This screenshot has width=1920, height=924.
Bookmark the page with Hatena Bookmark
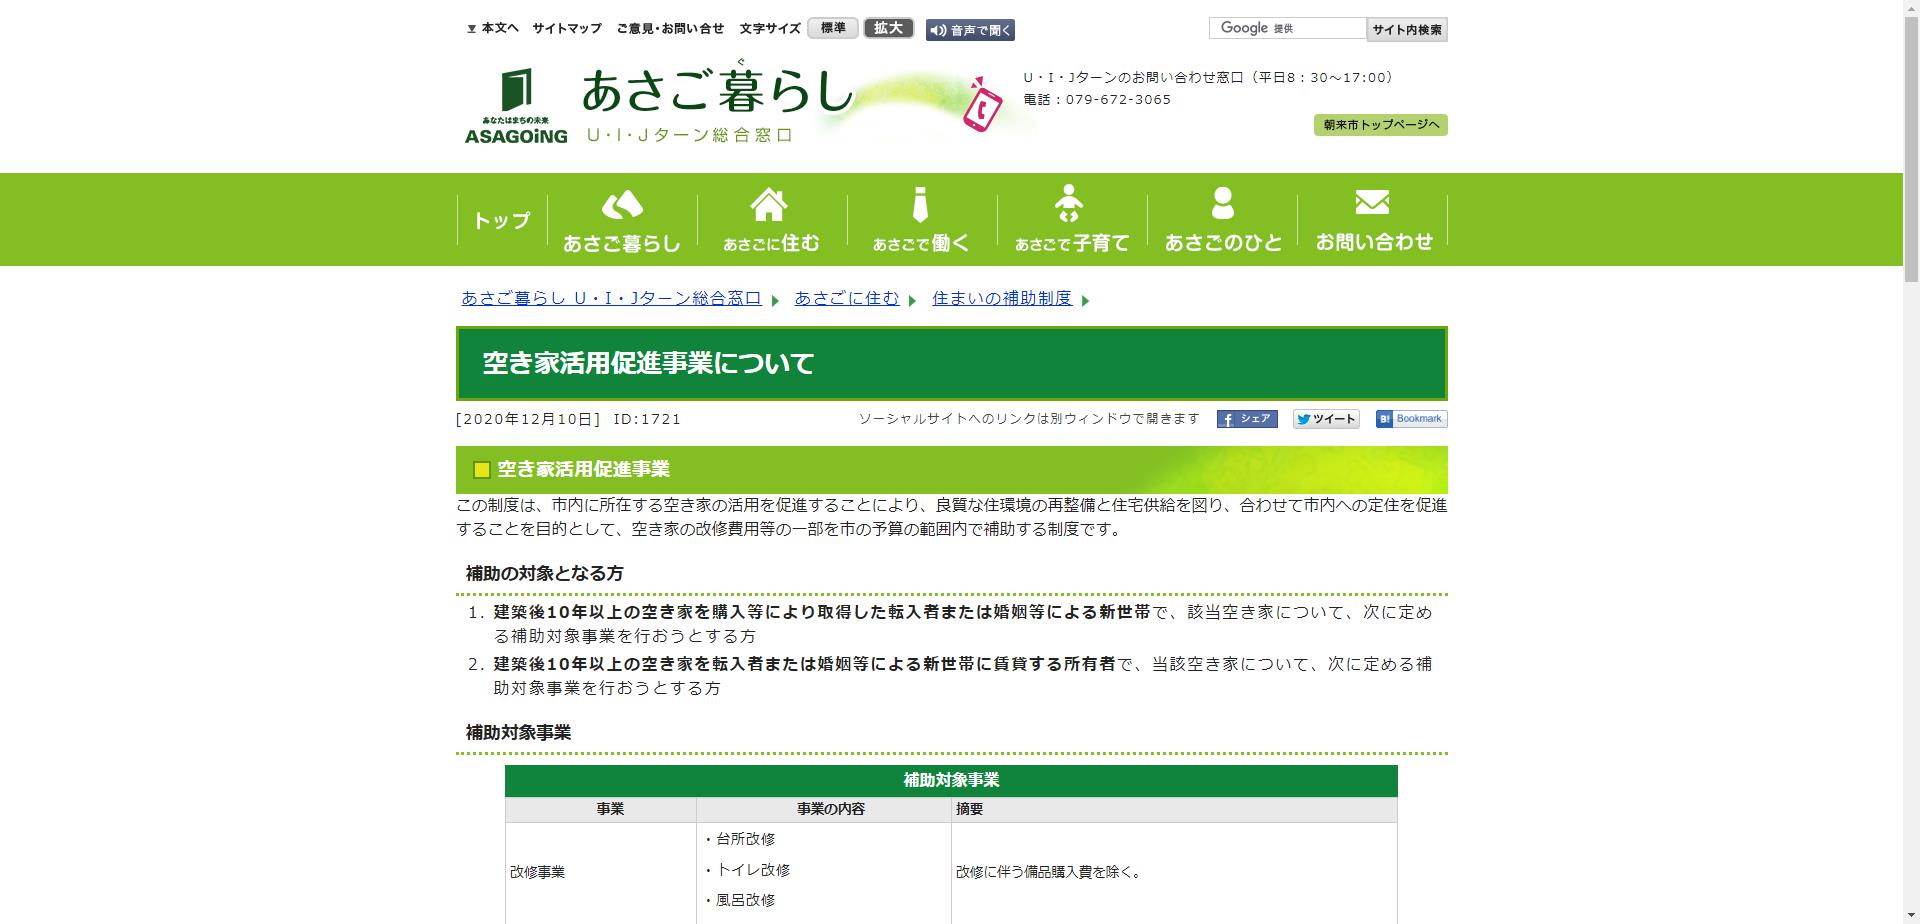pos(1411,419)
